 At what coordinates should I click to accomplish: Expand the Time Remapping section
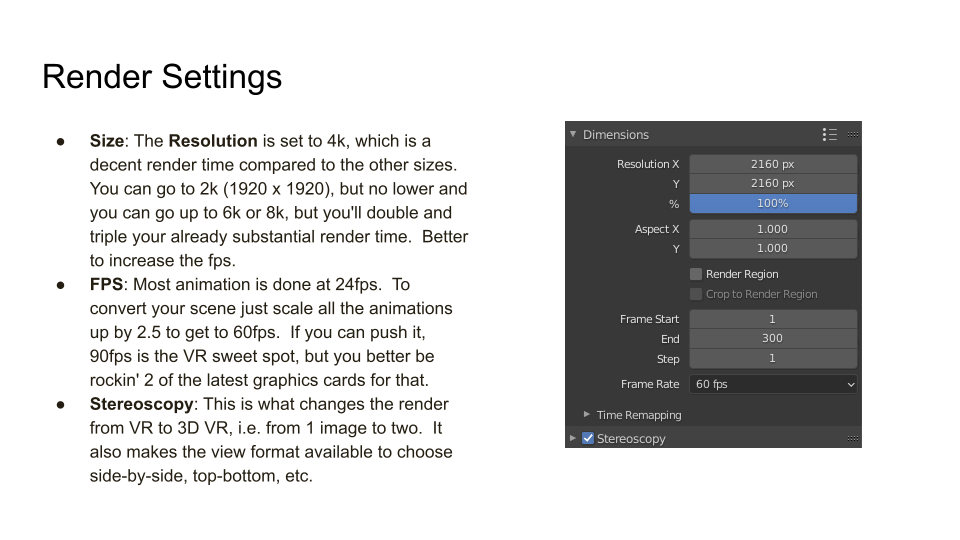tap(587, 414)
